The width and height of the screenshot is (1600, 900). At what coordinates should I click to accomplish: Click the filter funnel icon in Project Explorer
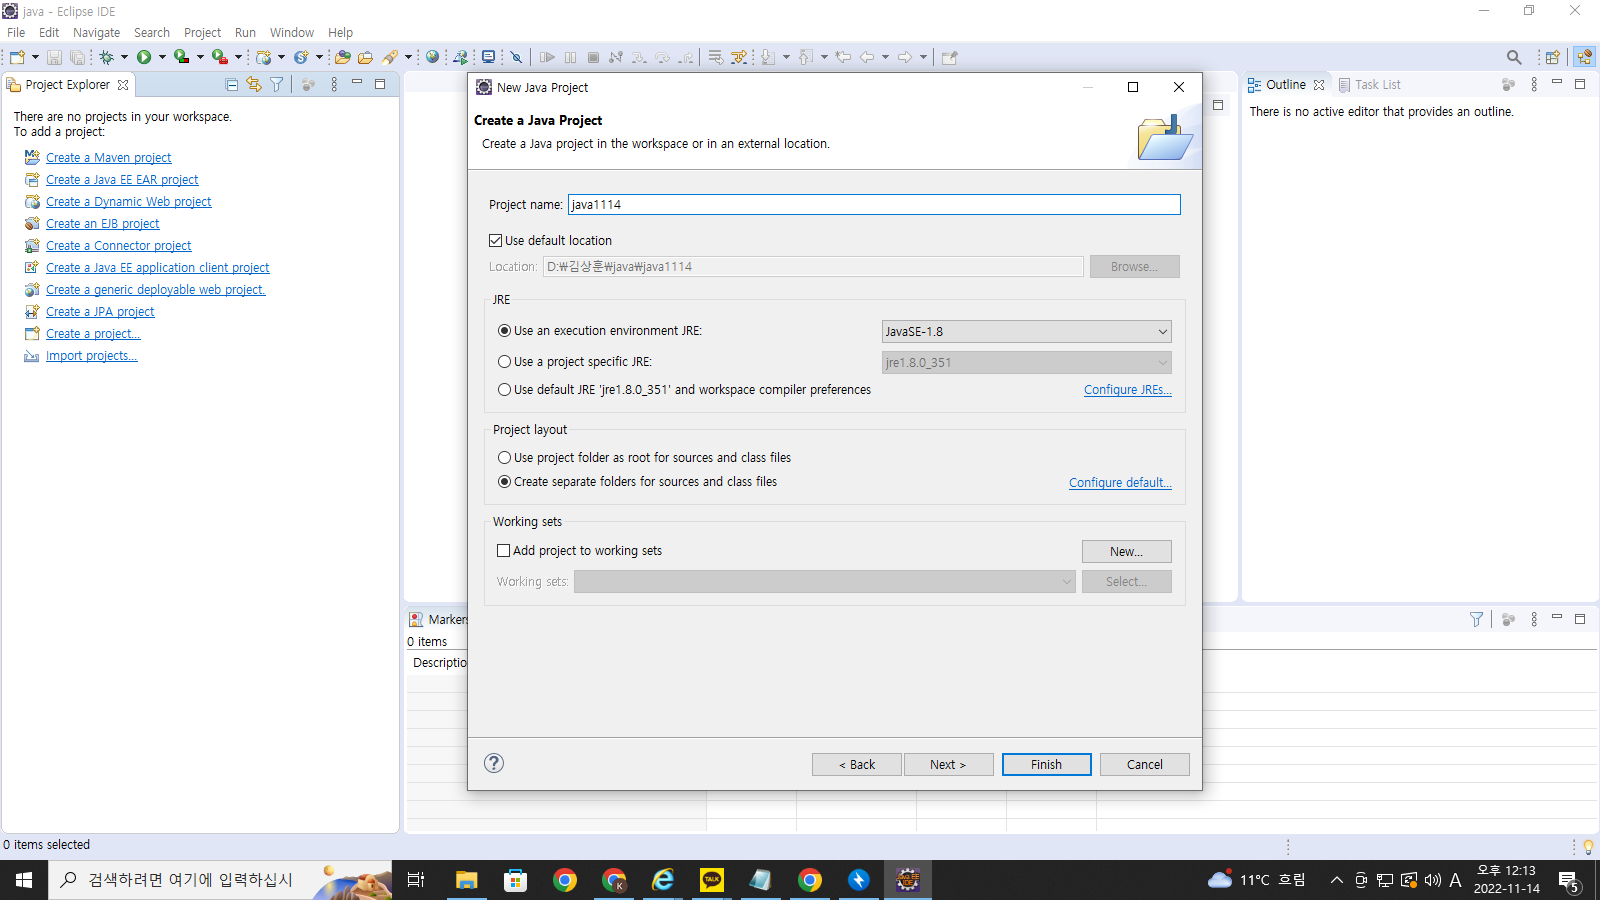pyautogui.click(x=276, y=85)
